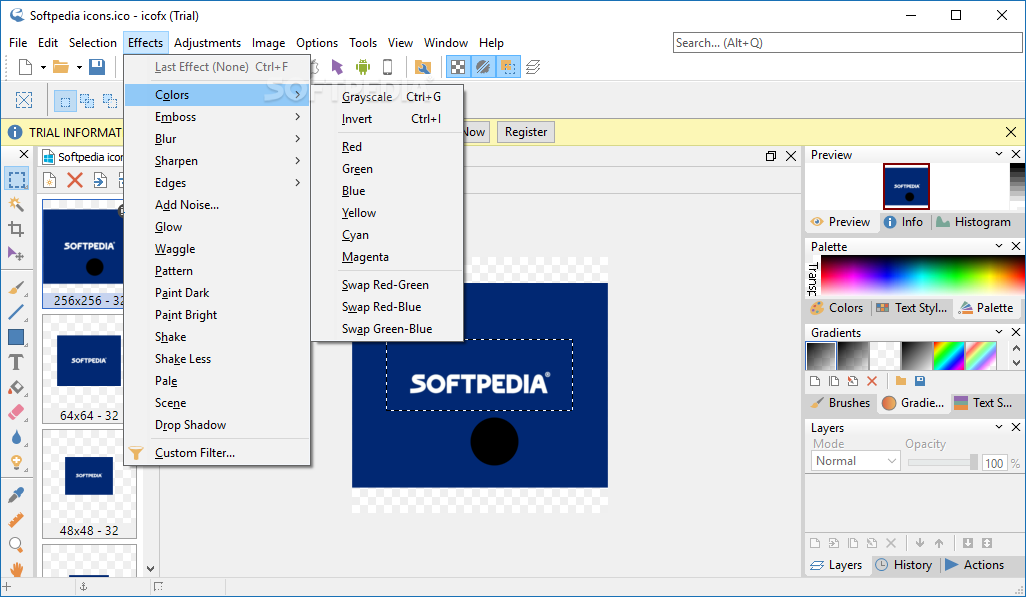Select the rectangular selection tool in left toolbox
The image size is (1026, 597).
coord(16,179)
